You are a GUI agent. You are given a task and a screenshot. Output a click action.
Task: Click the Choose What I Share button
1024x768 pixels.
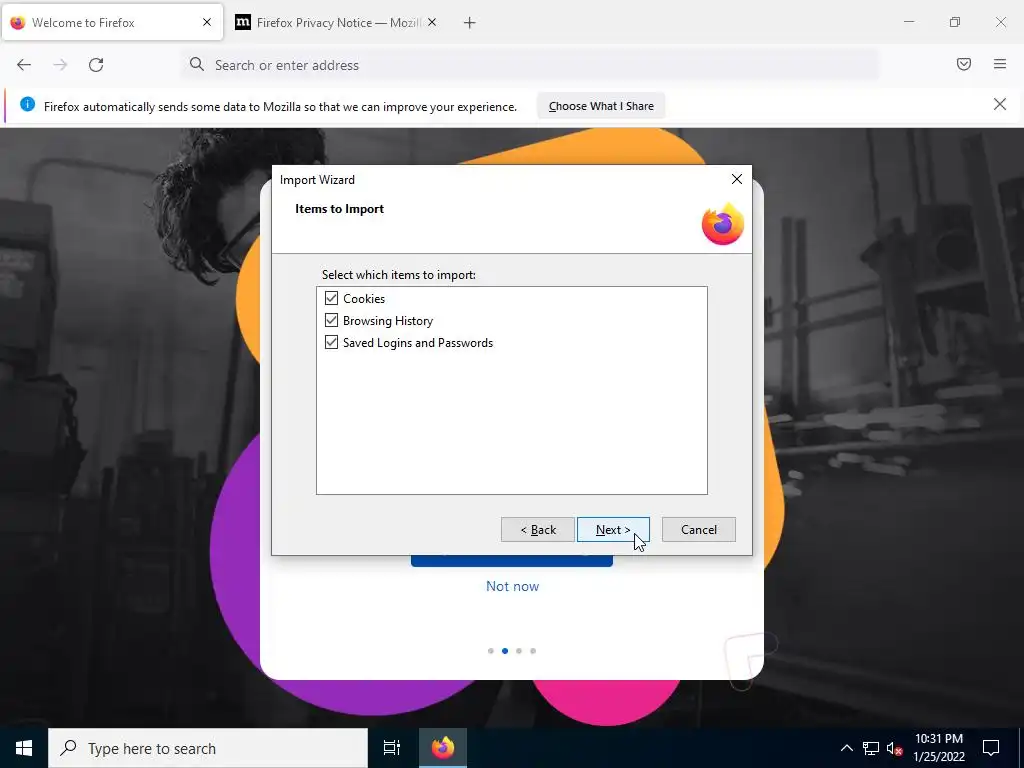click(601, 106)
